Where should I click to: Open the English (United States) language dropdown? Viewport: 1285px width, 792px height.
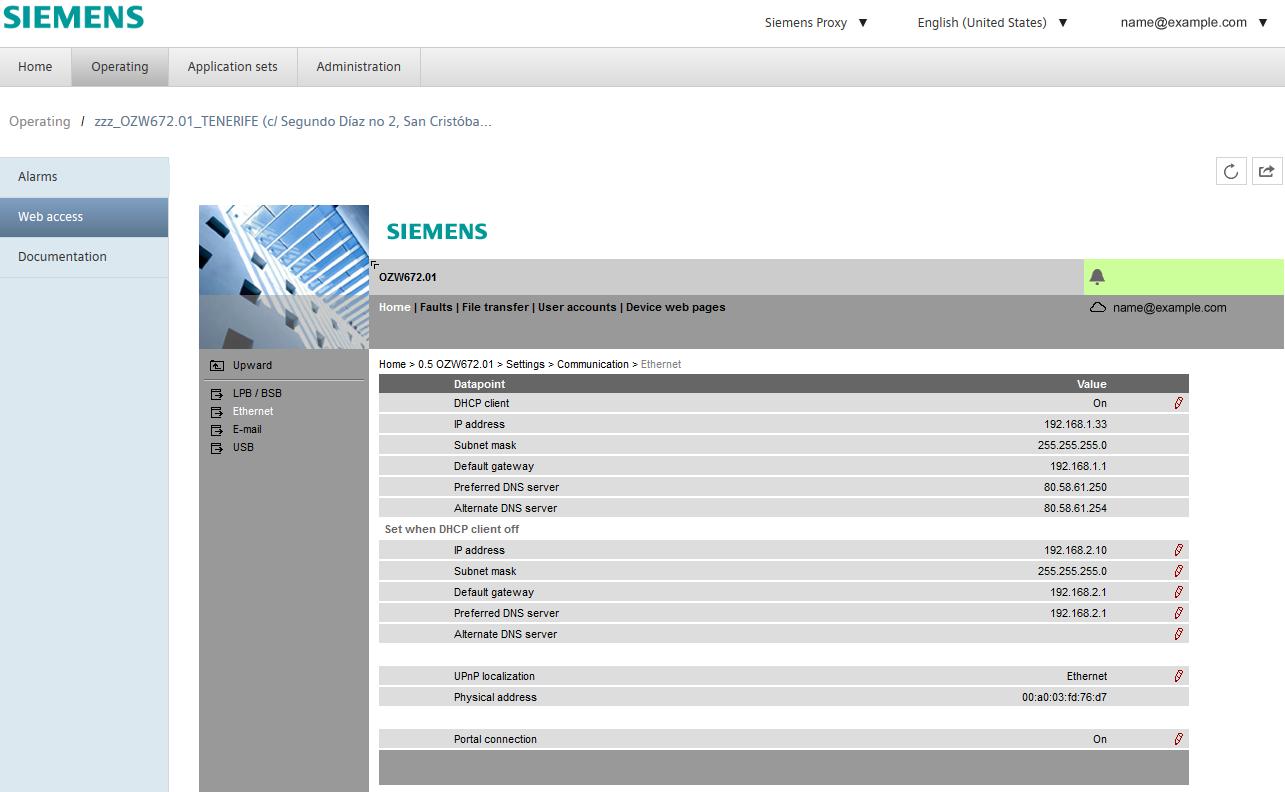[993, 22]
